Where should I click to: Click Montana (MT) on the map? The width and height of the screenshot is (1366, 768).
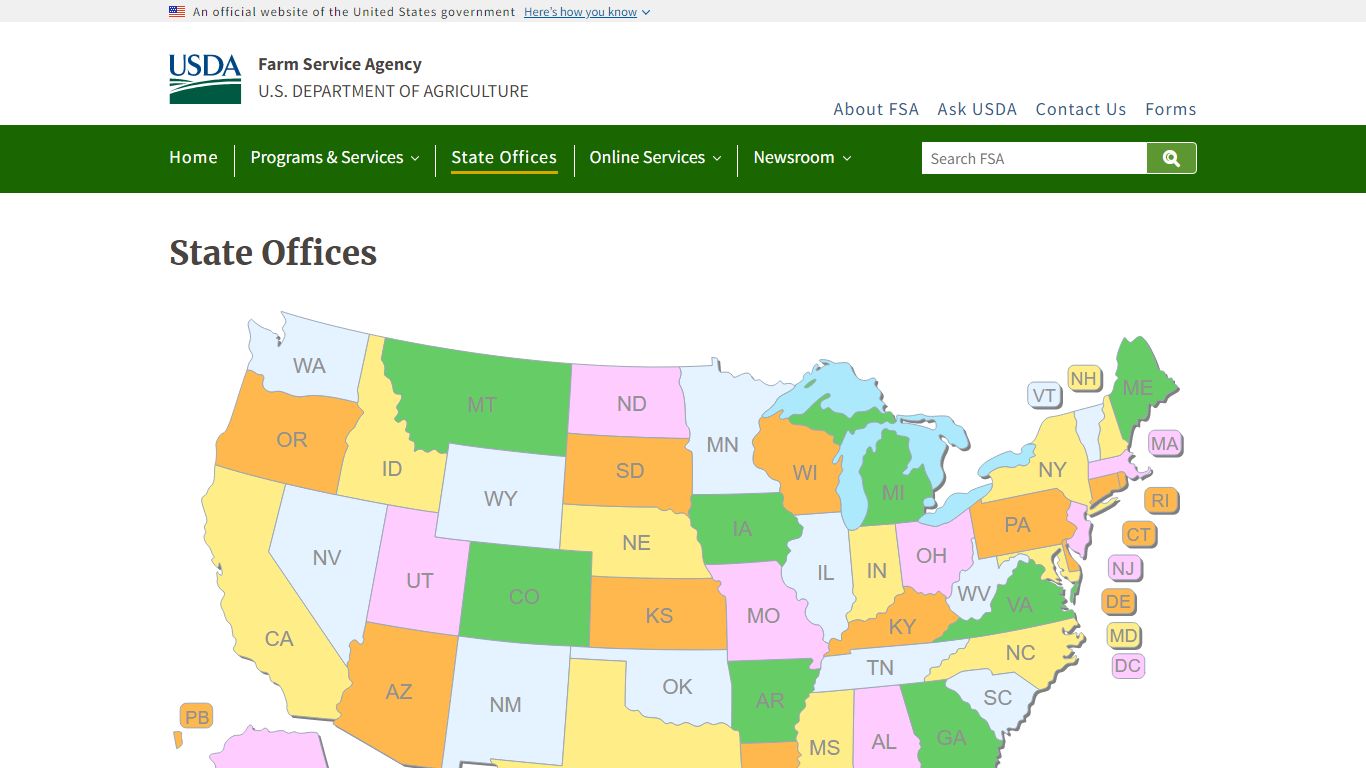pyautogui.click(x=482, y=405)
